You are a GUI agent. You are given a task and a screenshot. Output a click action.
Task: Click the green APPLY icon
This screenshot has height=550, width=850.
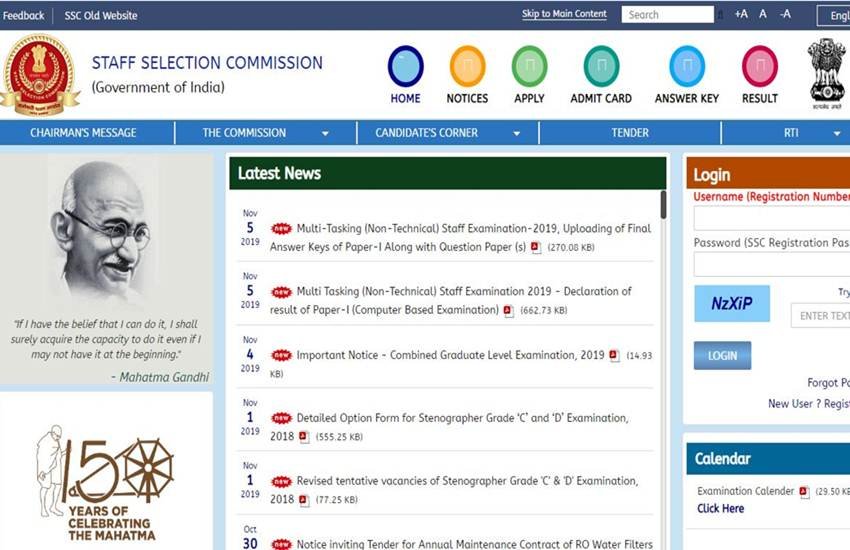pos(529,67)
